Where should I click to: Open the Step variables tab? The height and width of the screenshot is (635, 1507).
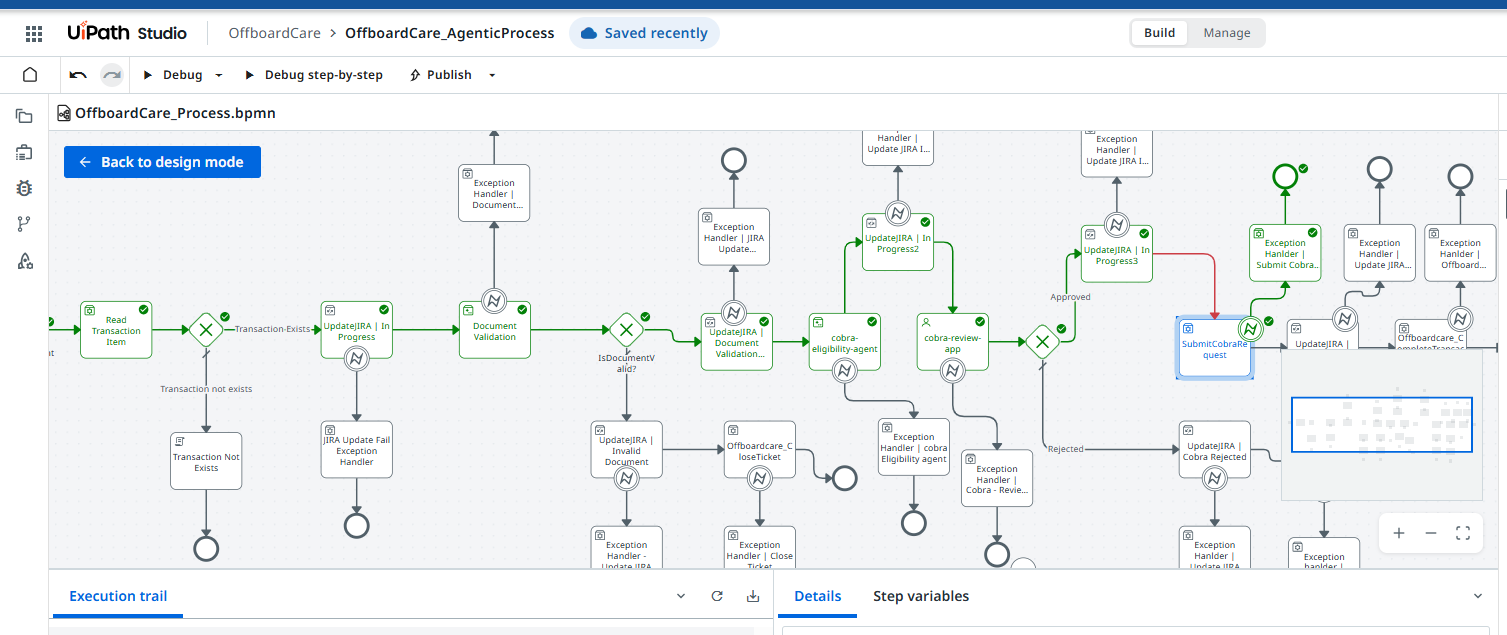(x=921, y=596)
